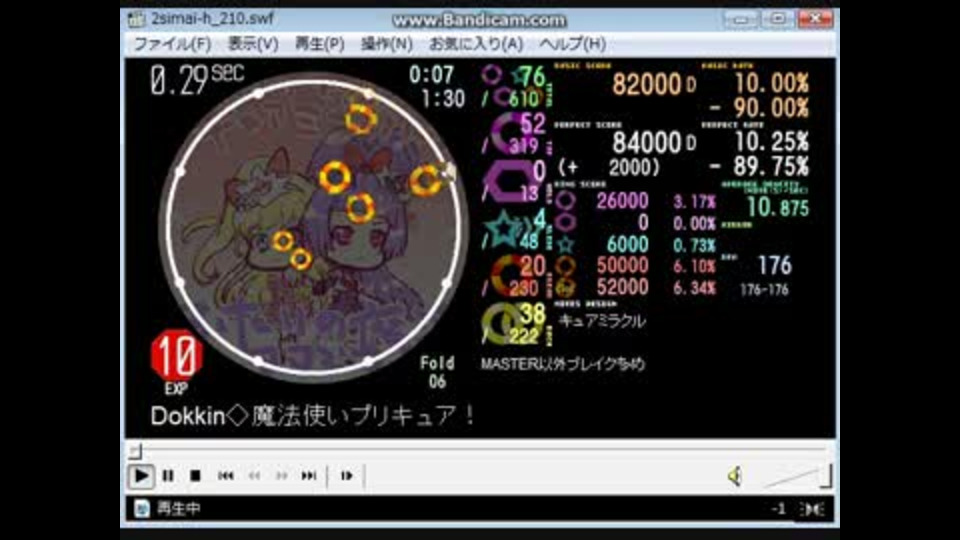Click the status bar file icon

click(x=142, y=508)
